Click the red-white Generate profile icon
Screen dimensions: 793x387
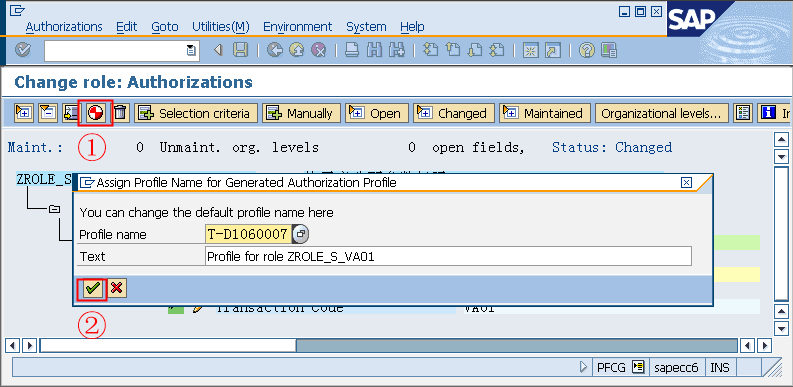point(95,113)
